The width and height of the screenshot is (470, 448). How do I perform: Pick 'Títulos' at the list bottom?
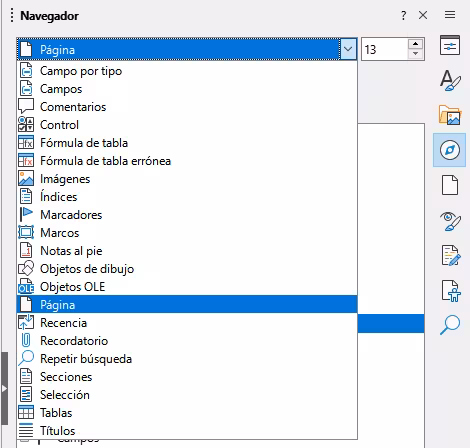[x=187, y=431]
